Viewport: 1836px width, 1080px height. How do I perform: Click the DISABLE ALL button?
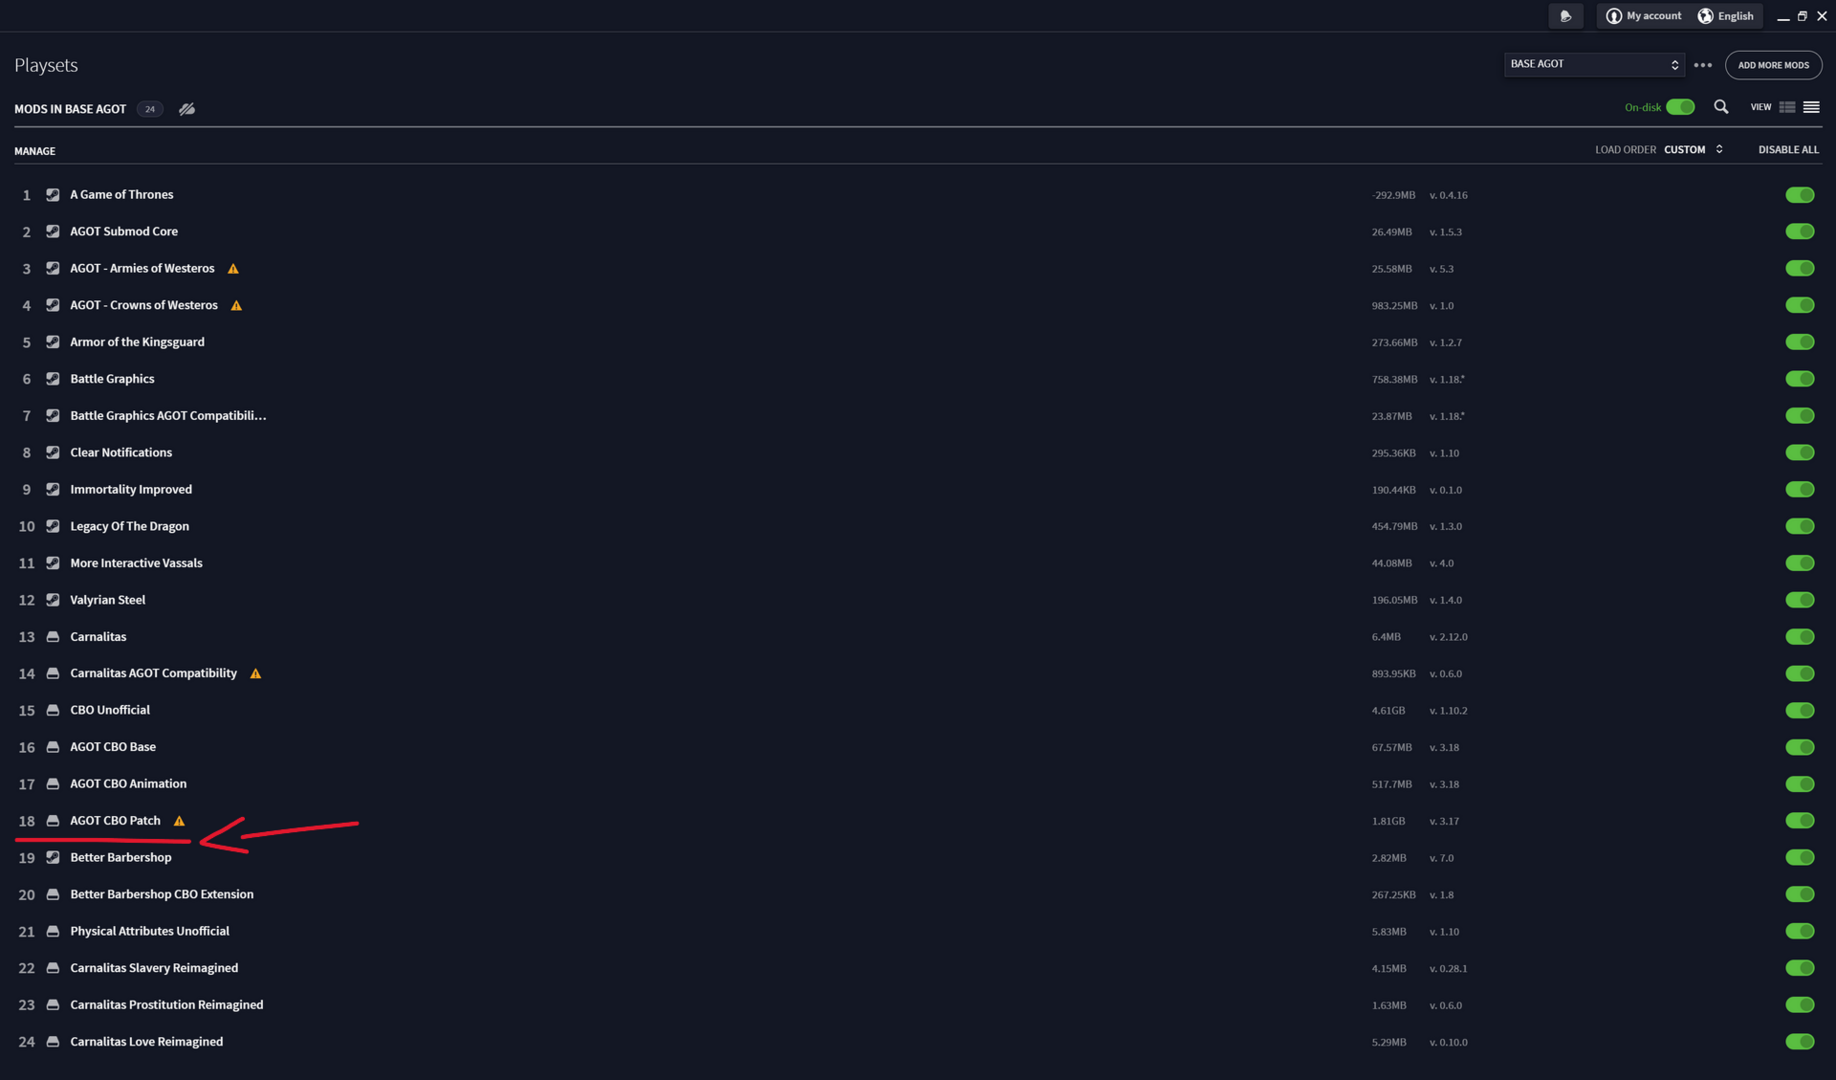tap(1788, 150)
